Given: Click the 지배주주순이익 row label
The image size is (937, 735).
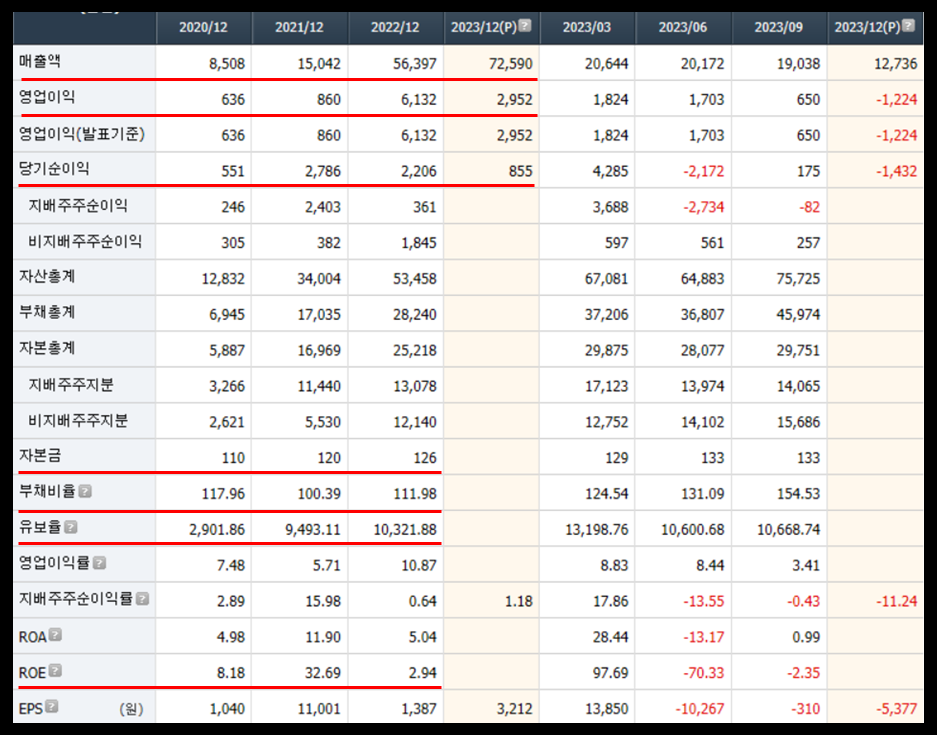Looking at the screenshot, I should pyautogui.click(x=78, y=206).
